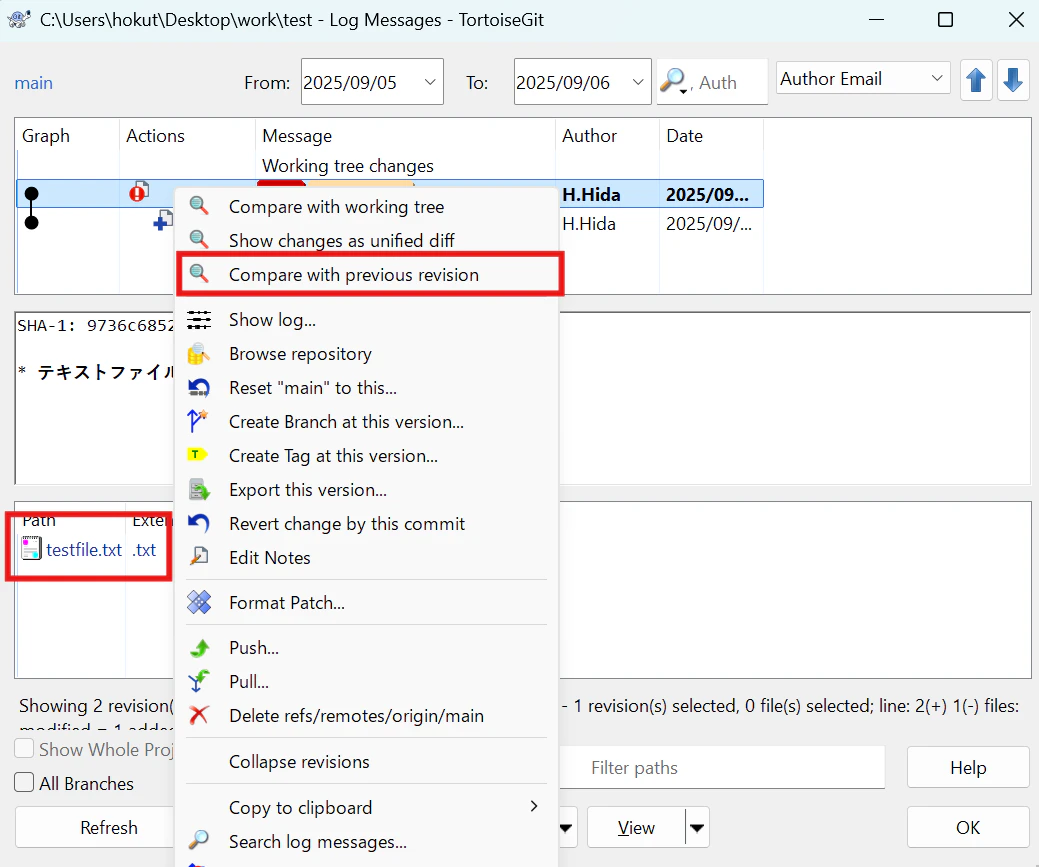Click the Export this version icon
The height and width of the screenshot is (867, 1039).
coord(199,490)
